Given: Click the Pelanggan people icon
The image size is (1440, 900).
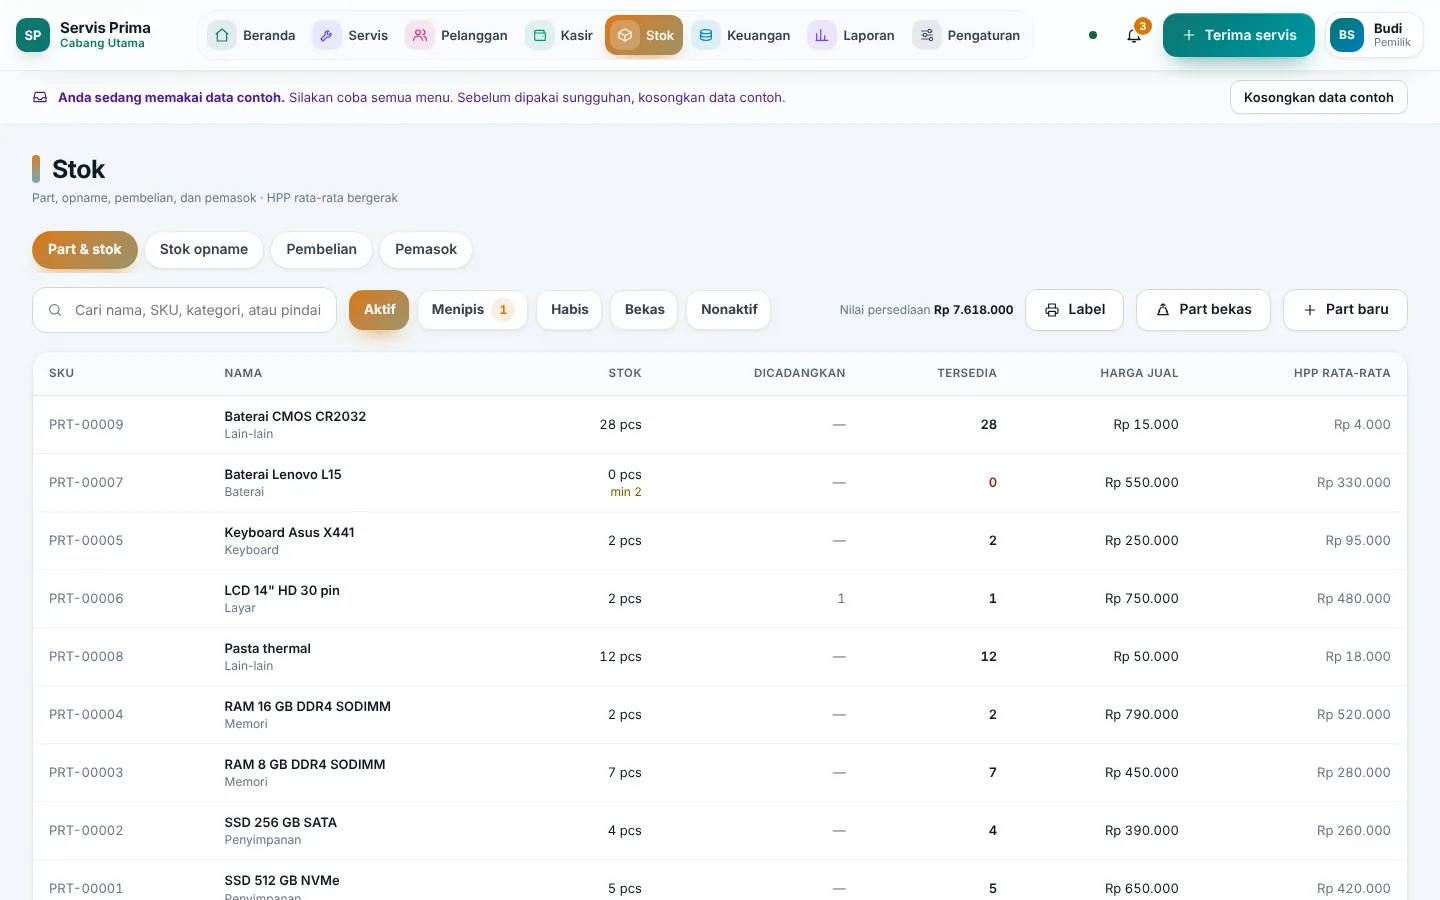Looking at the screenshot, I should click(x=420, y=35).
